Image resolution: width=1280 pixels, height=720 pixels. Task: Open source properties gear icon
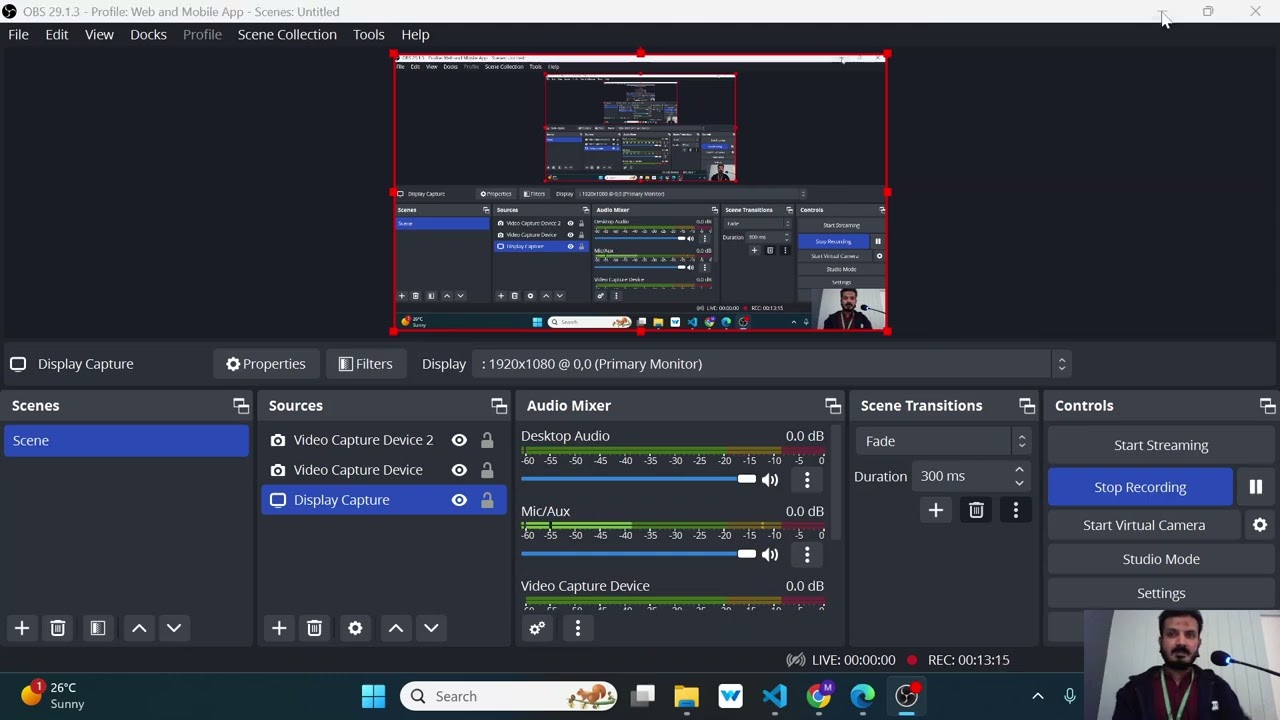(355, 628)
